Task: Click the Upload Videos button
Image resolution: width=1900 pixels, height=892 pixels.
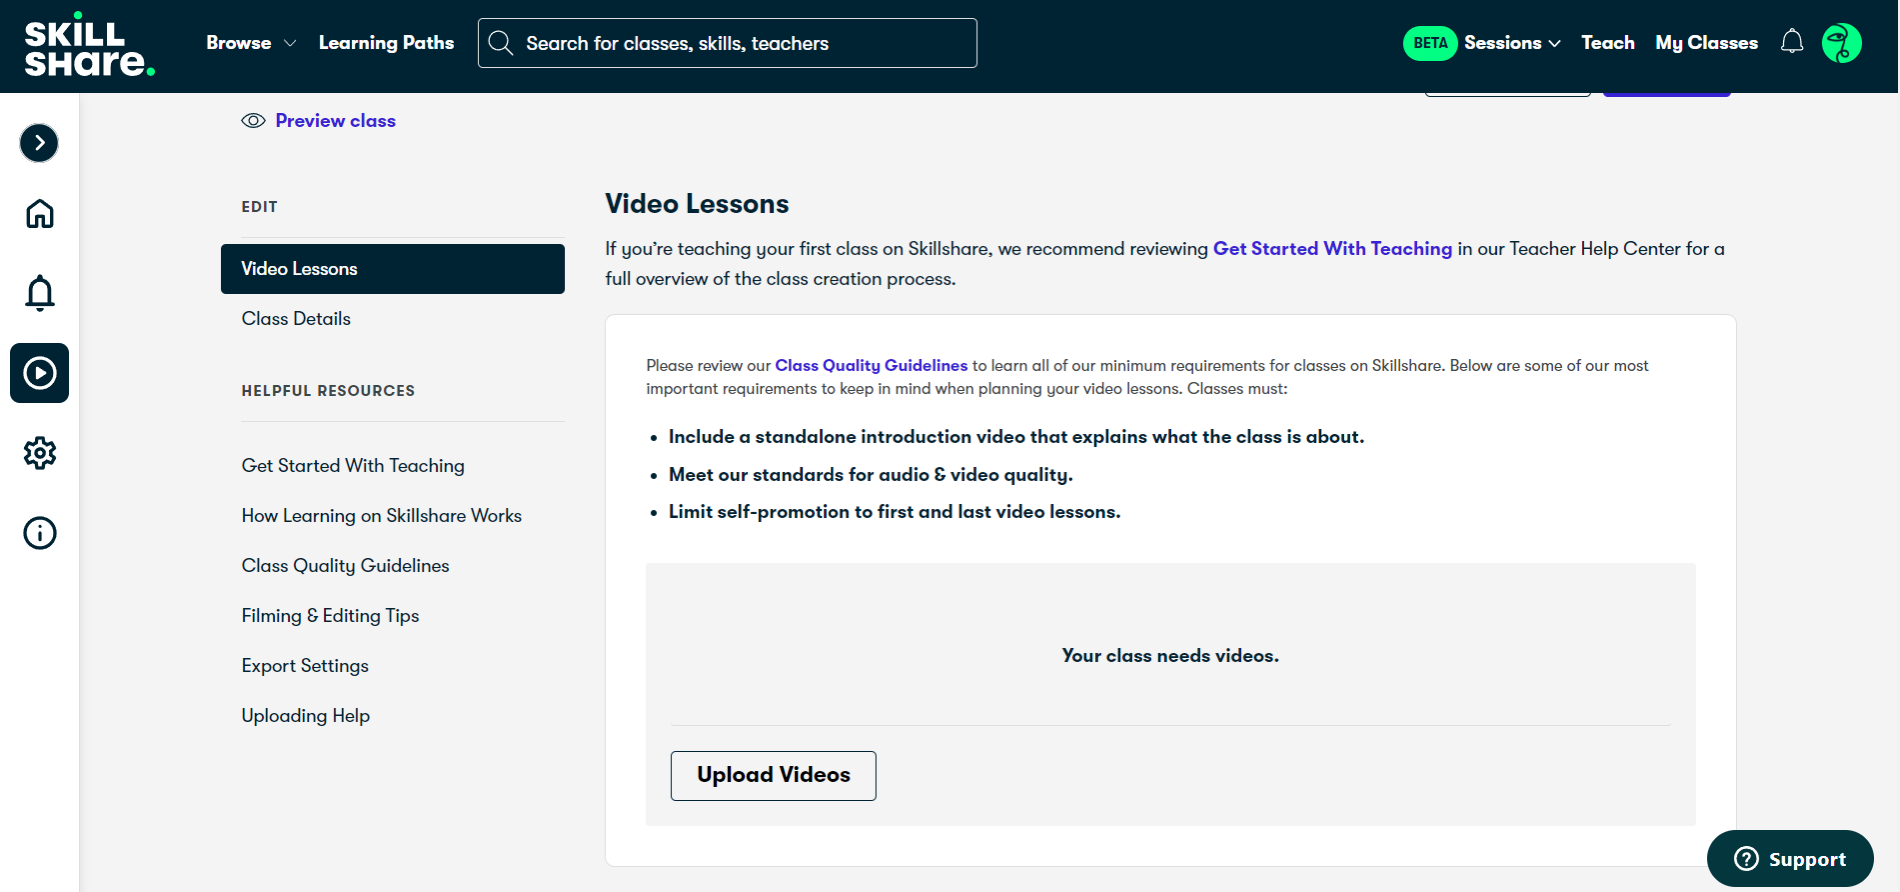Action: (772, 775)
